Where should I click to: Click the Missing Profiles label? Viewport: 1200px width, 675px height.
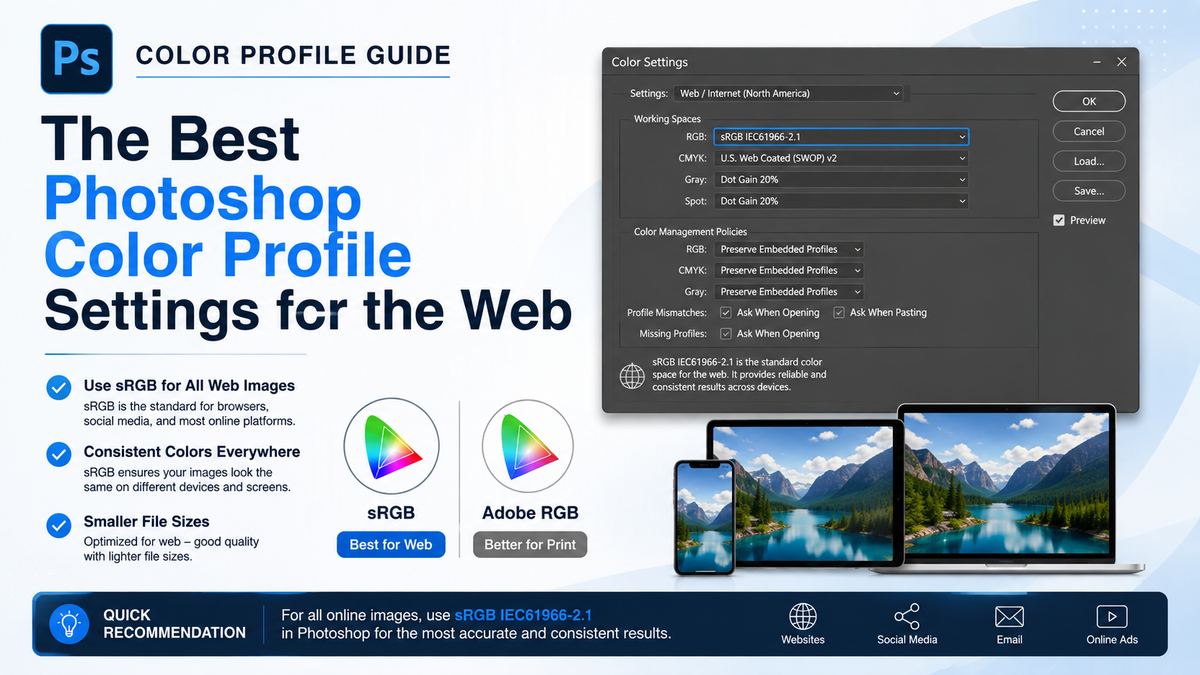(x=673, y=334)
